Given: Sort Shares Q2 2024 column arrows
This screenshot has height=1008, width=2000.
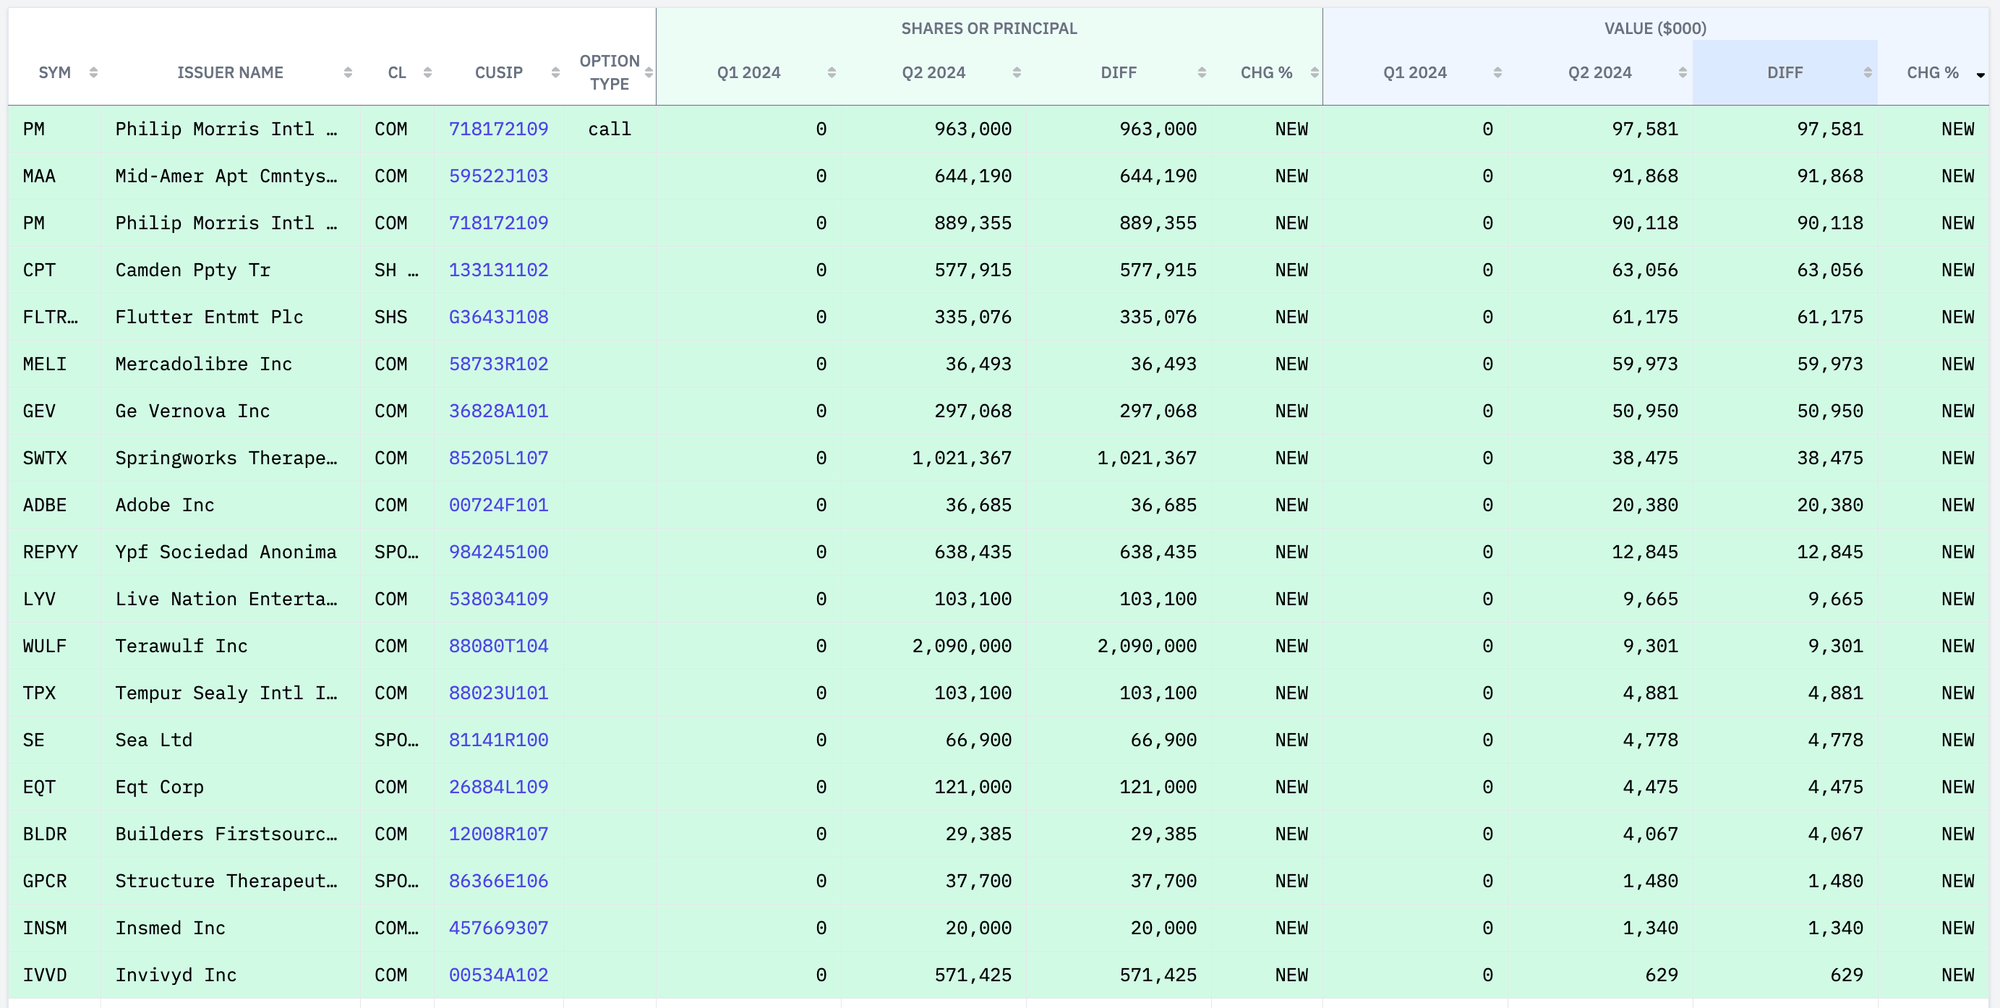Looking at the screenshot, I should [1017, 73].
